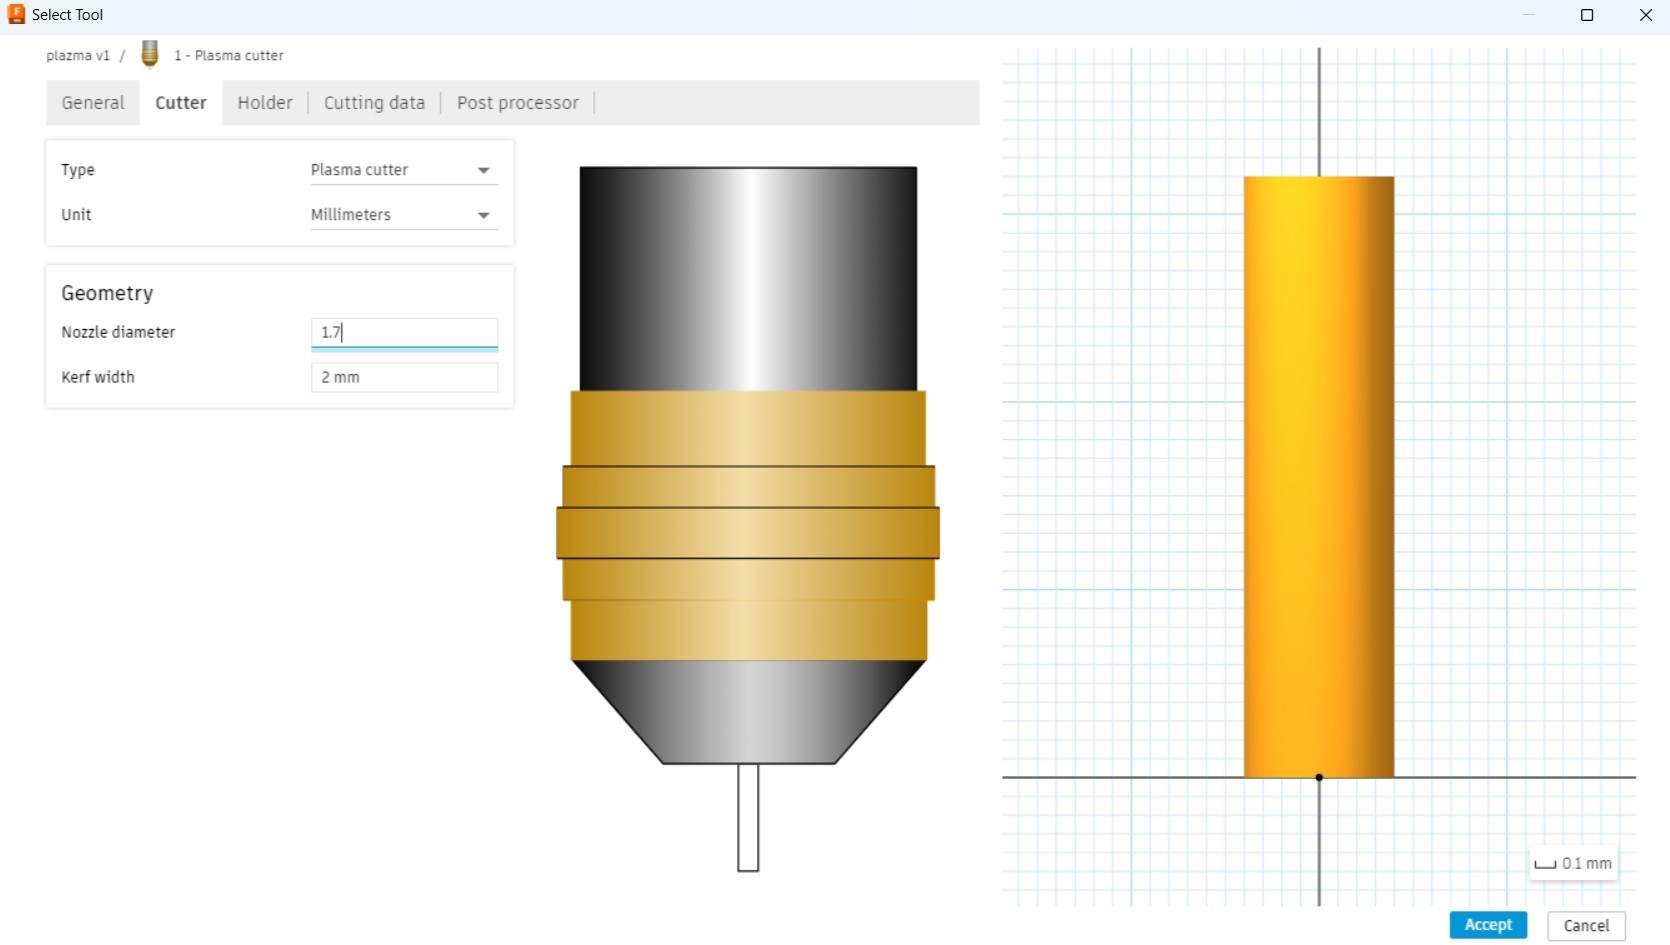1670x945 pixels.
Task: Click the Kerf width input field
Action: click(x=404, y=377)
